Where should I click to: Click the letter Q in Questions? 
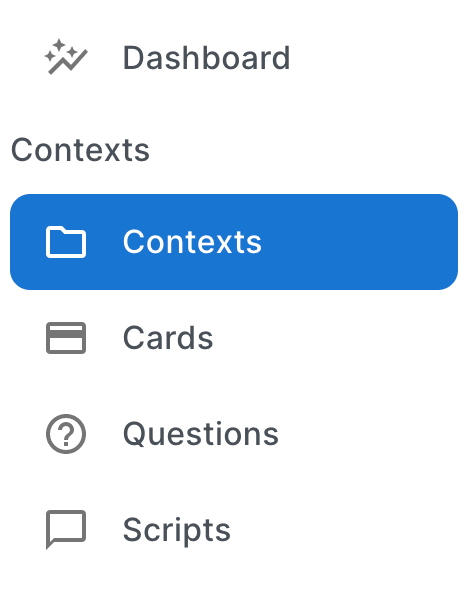point(136,434)
